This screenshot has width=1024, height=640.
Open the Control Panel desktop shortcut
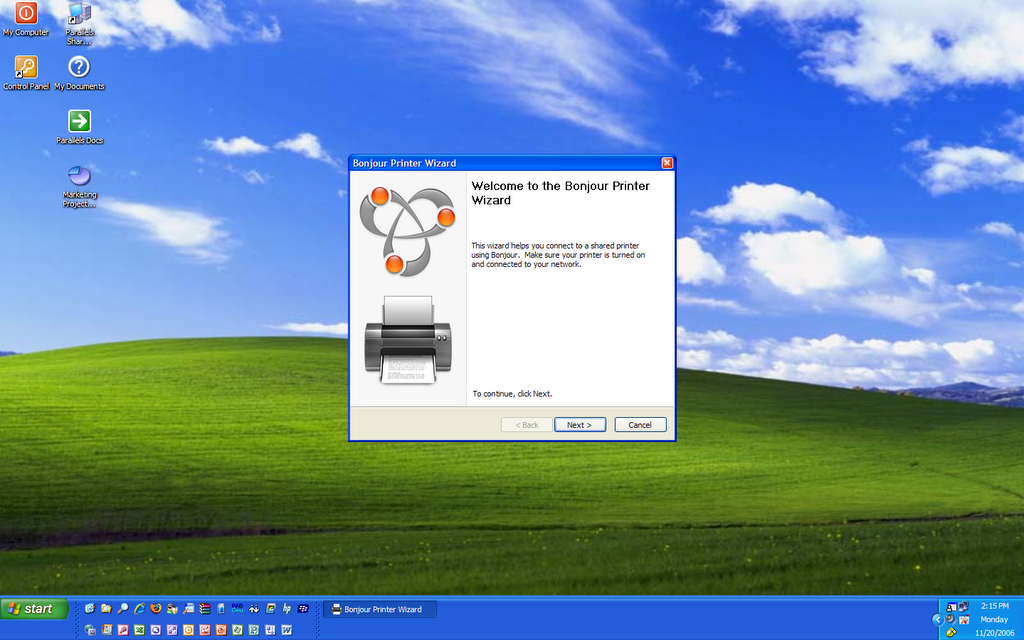(x=26, y=72)
